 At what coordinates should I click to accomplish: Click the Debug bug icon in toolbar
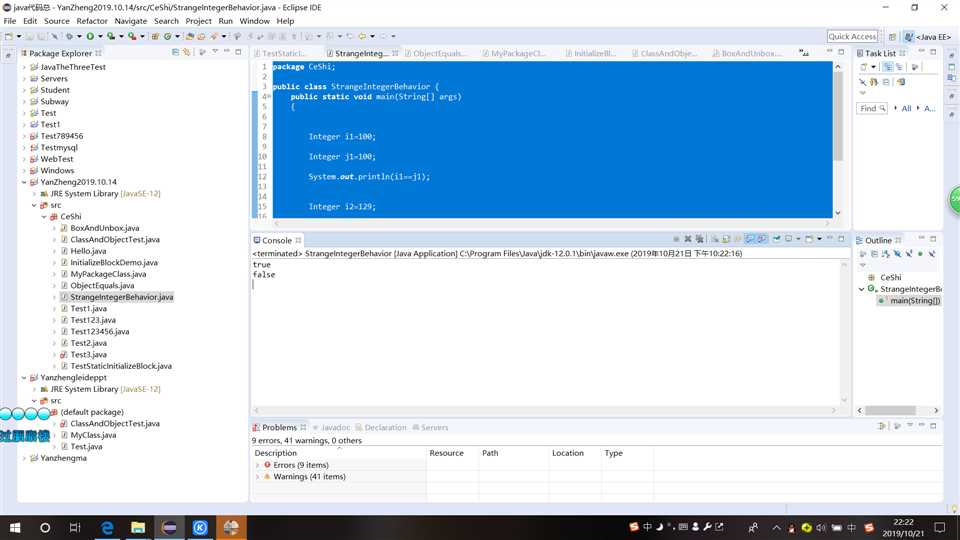[x=69, y=36]
